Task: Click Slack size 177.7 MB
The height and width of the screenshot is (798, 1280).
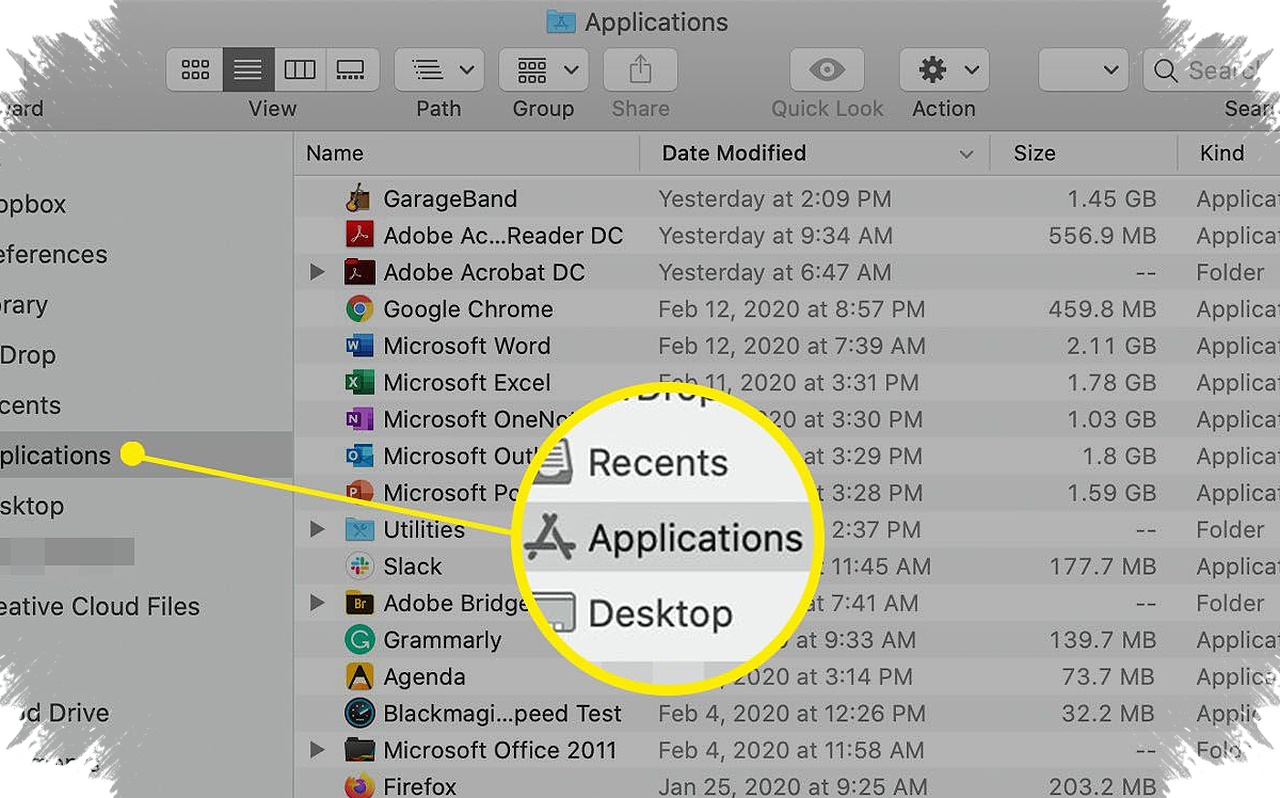Action: point(1102,566)
